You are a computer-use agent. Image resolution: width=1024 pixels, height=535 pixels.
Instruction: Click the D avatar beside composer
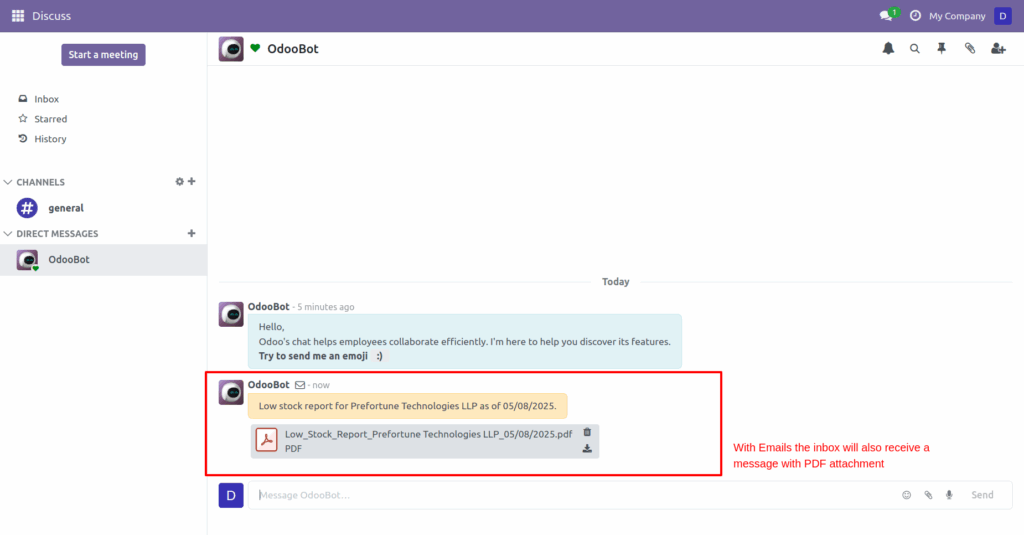(x=231, y=495)
